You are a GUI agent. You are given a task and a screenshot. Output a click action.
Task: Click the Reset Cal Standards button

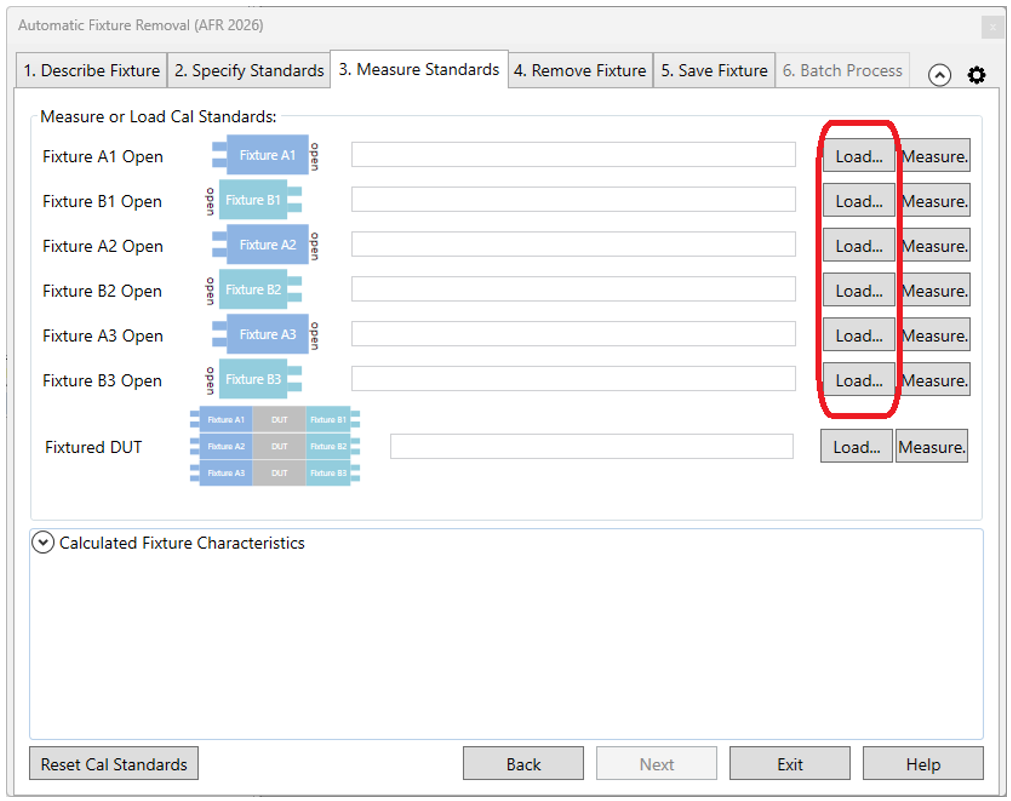coord(114,764)
